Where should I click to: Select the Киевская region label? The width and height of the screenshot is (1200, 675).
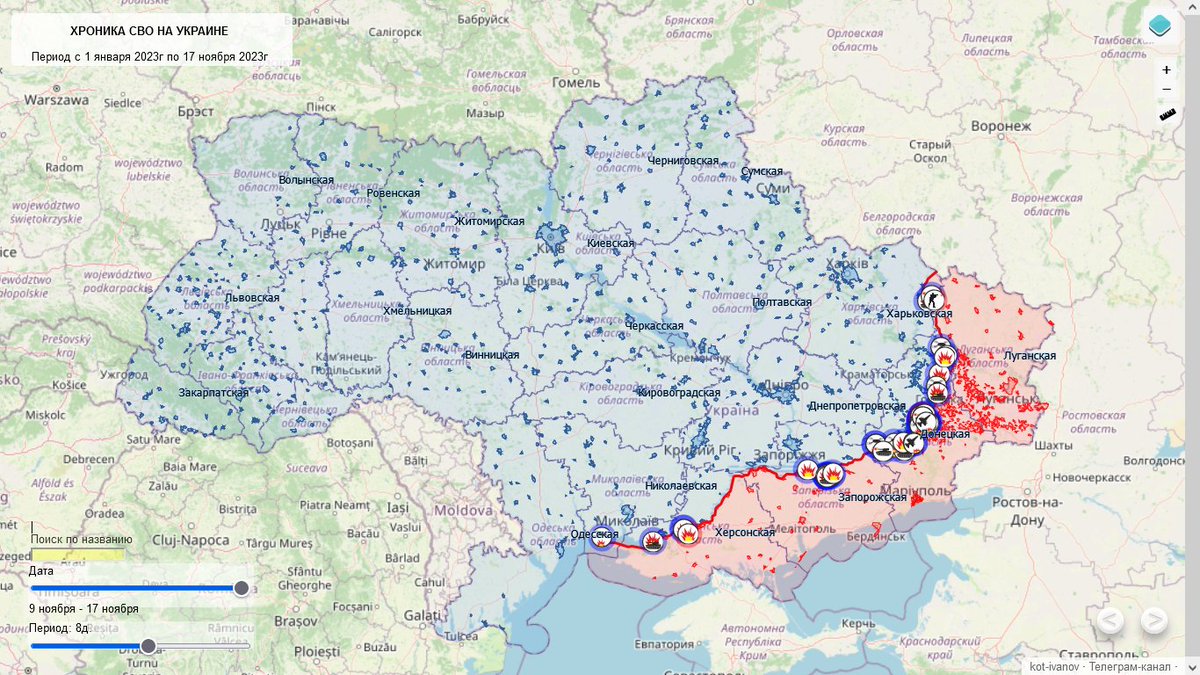(x=610, y=243)
